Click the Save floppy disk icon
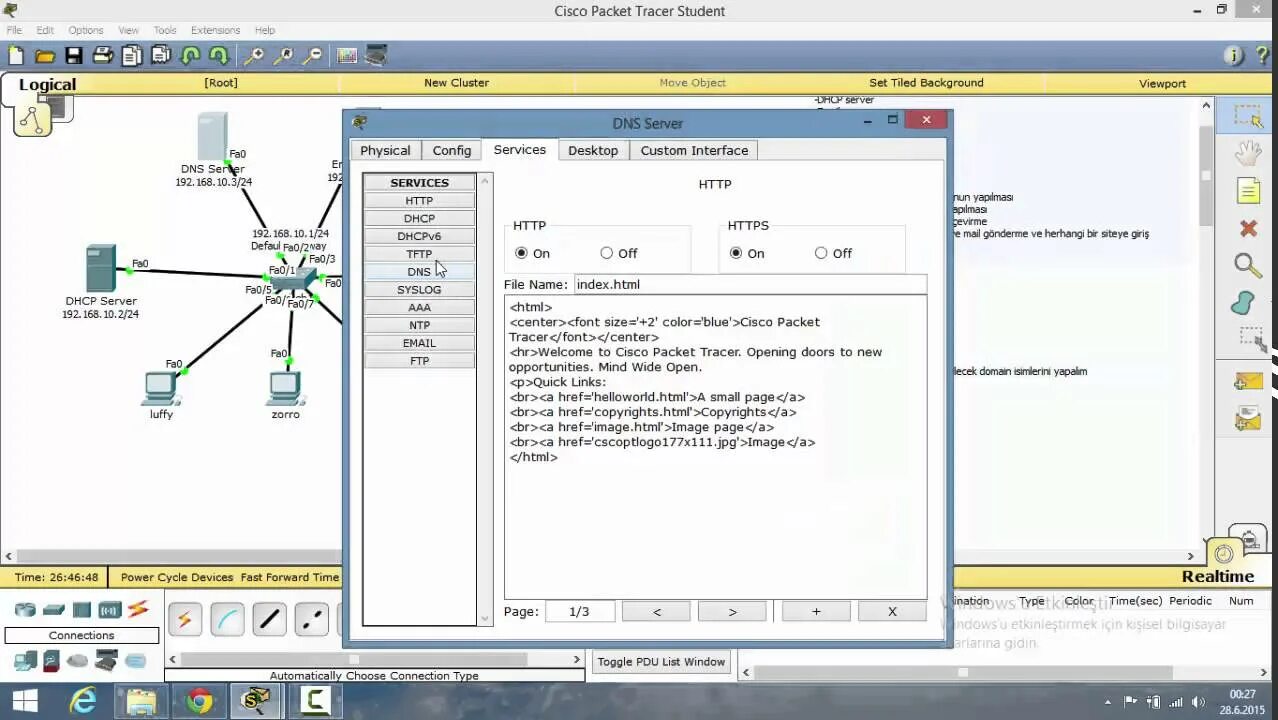 (x=73, y=56)
